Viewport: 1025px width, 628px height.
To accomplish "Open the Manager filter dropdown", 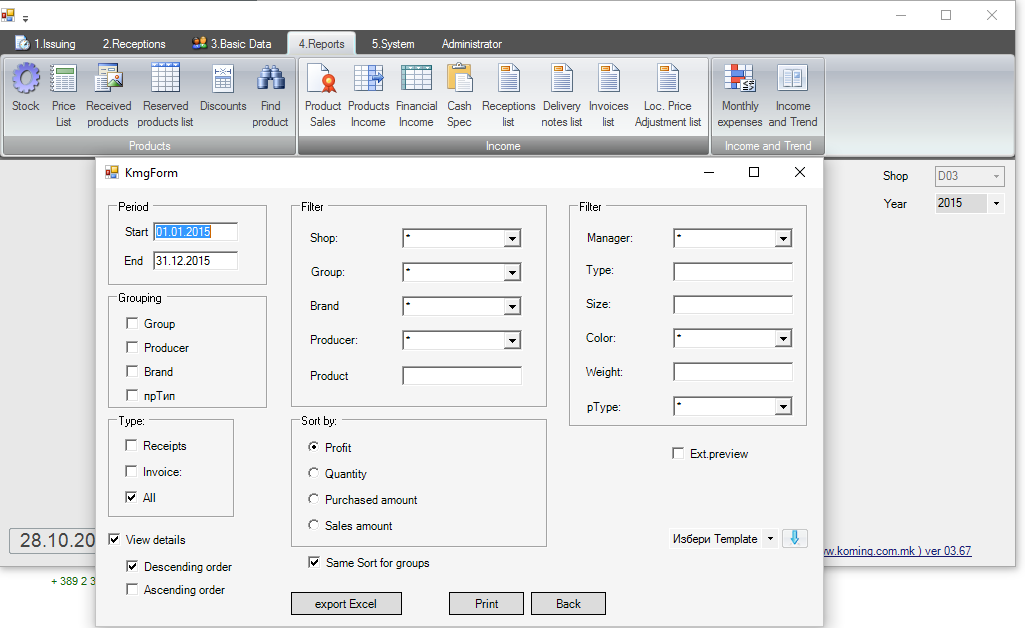I will [783, 239].
